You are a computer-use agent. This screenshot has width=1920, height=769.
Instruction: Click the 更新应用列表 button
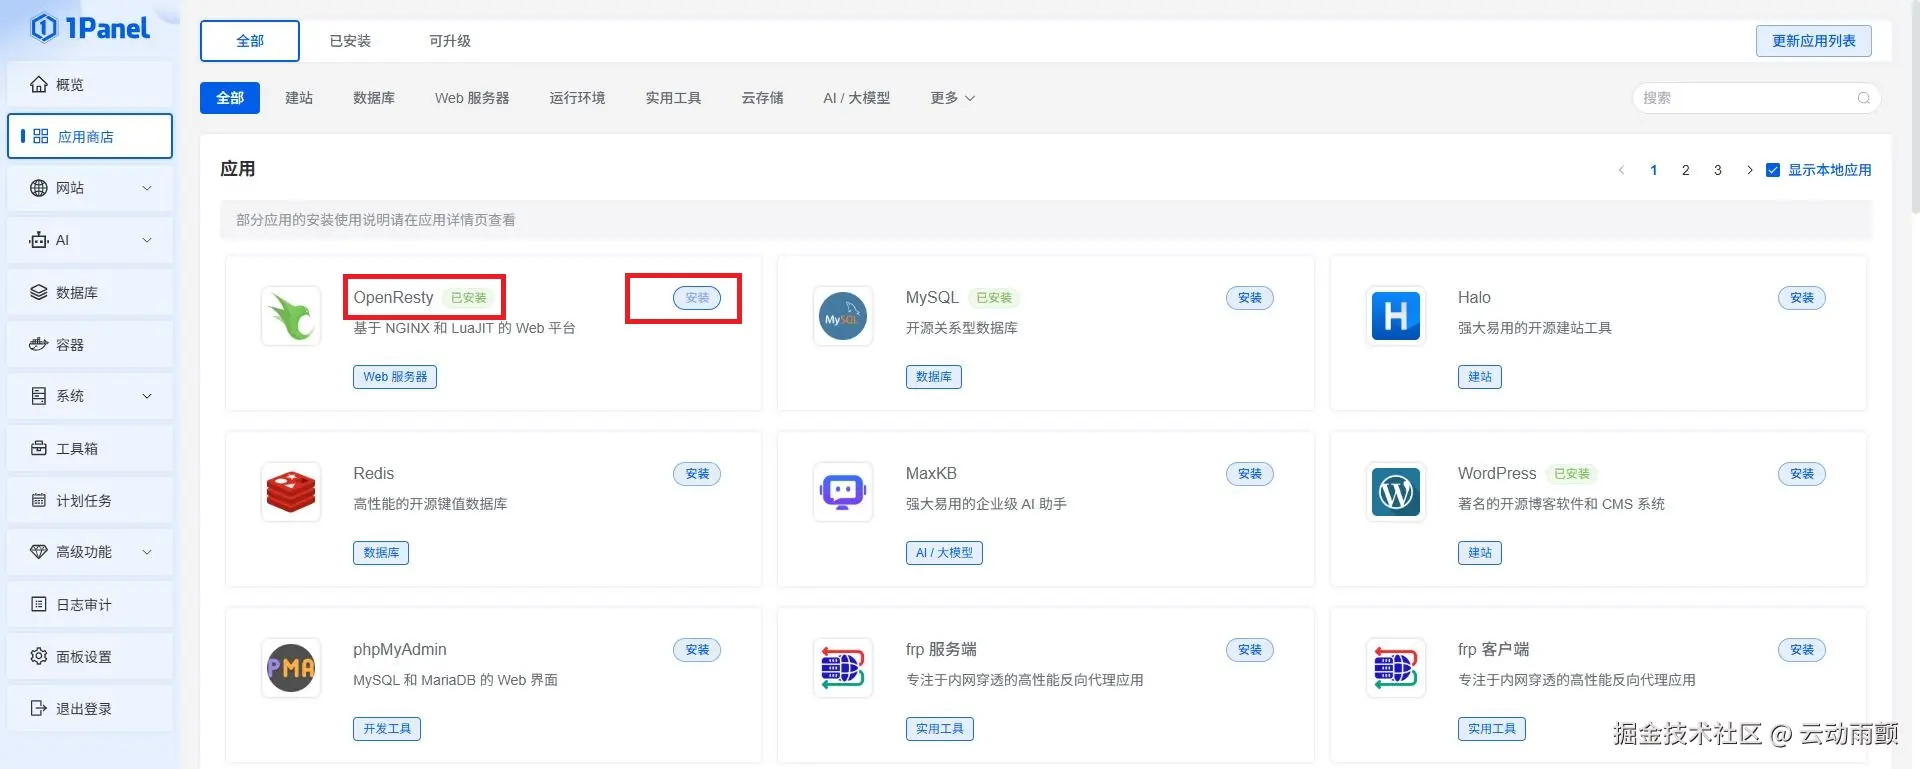[1814, 41]
